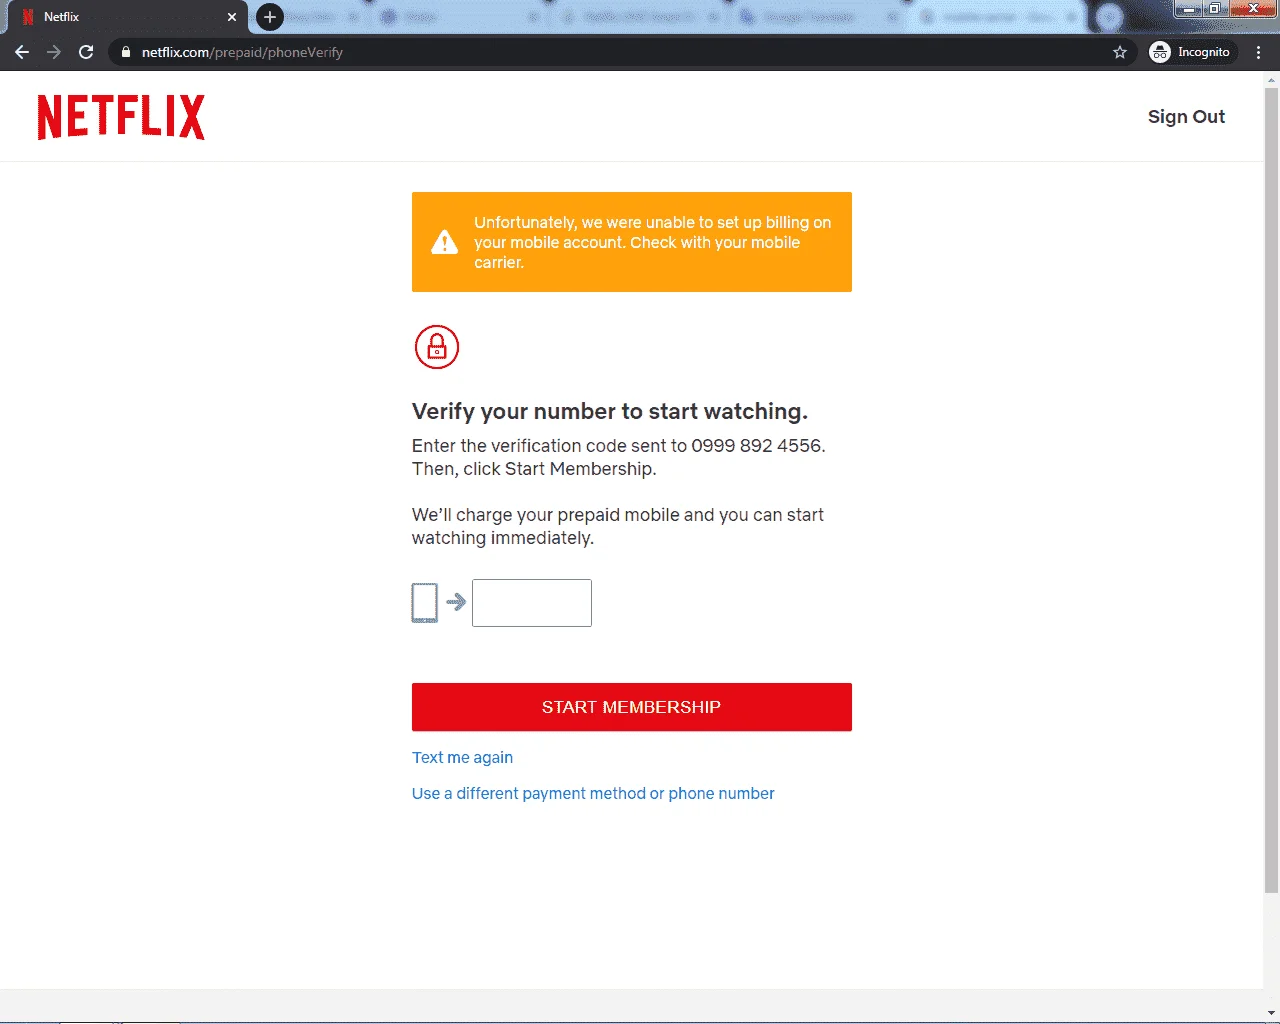View site security info via padlock

pyautogui.click(x=126, y=52)
